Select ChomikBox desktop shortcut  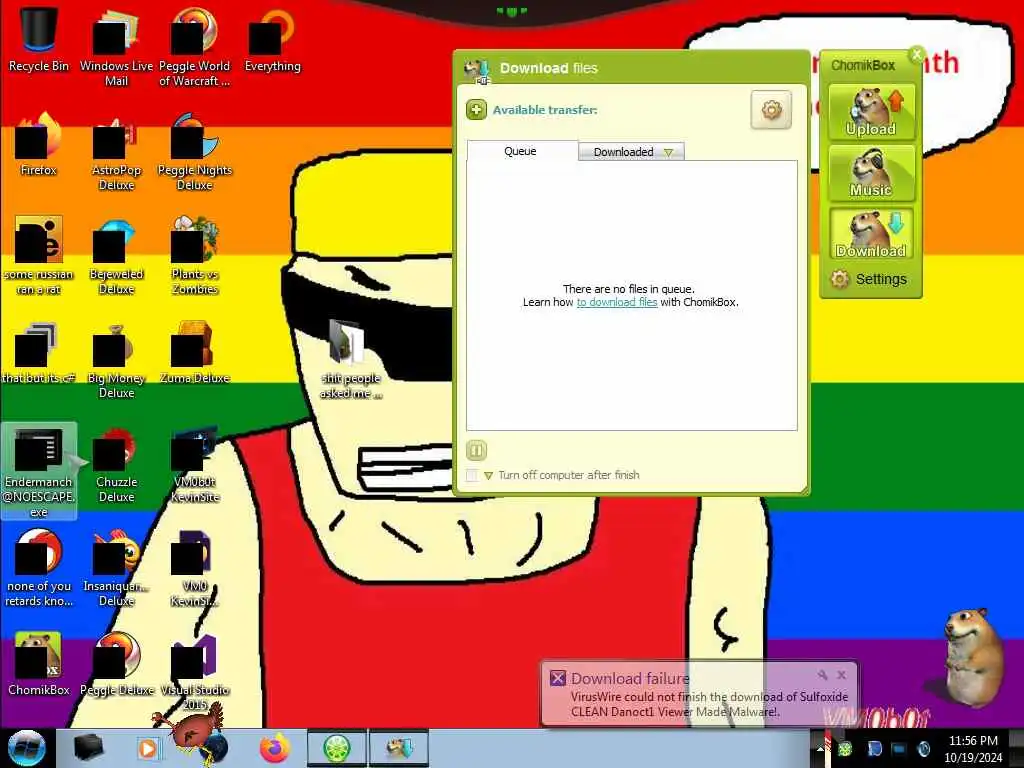tap(39, 664)
